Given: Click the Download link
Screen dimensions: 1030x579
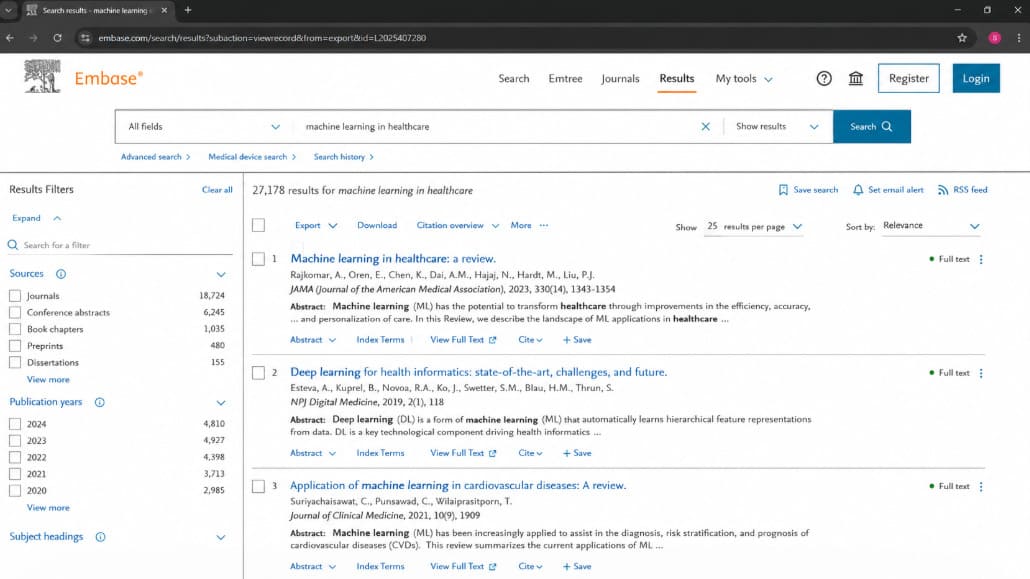Looking at the screenshot, I should click(x=377, y=225).
